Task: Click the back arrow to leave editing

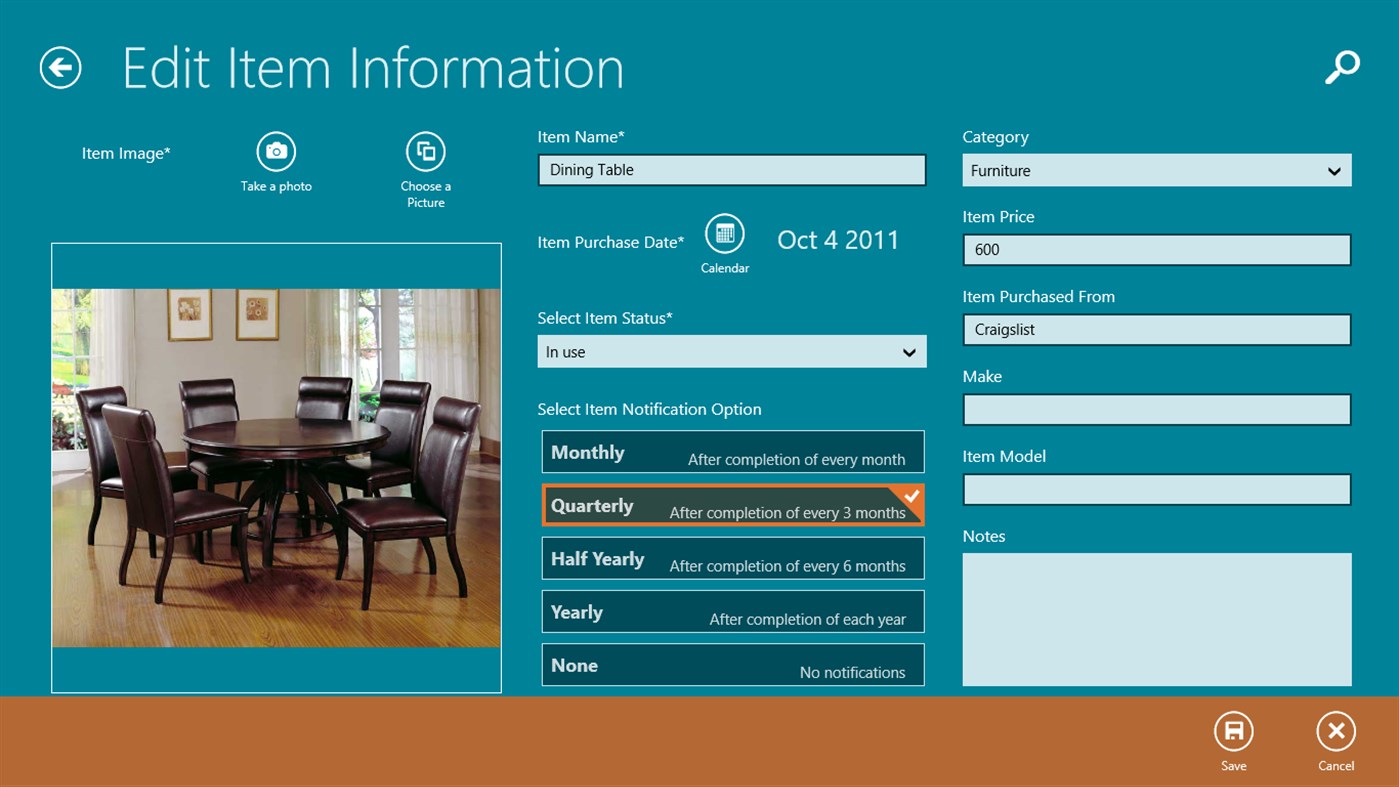Action: [x=59, y=68]
